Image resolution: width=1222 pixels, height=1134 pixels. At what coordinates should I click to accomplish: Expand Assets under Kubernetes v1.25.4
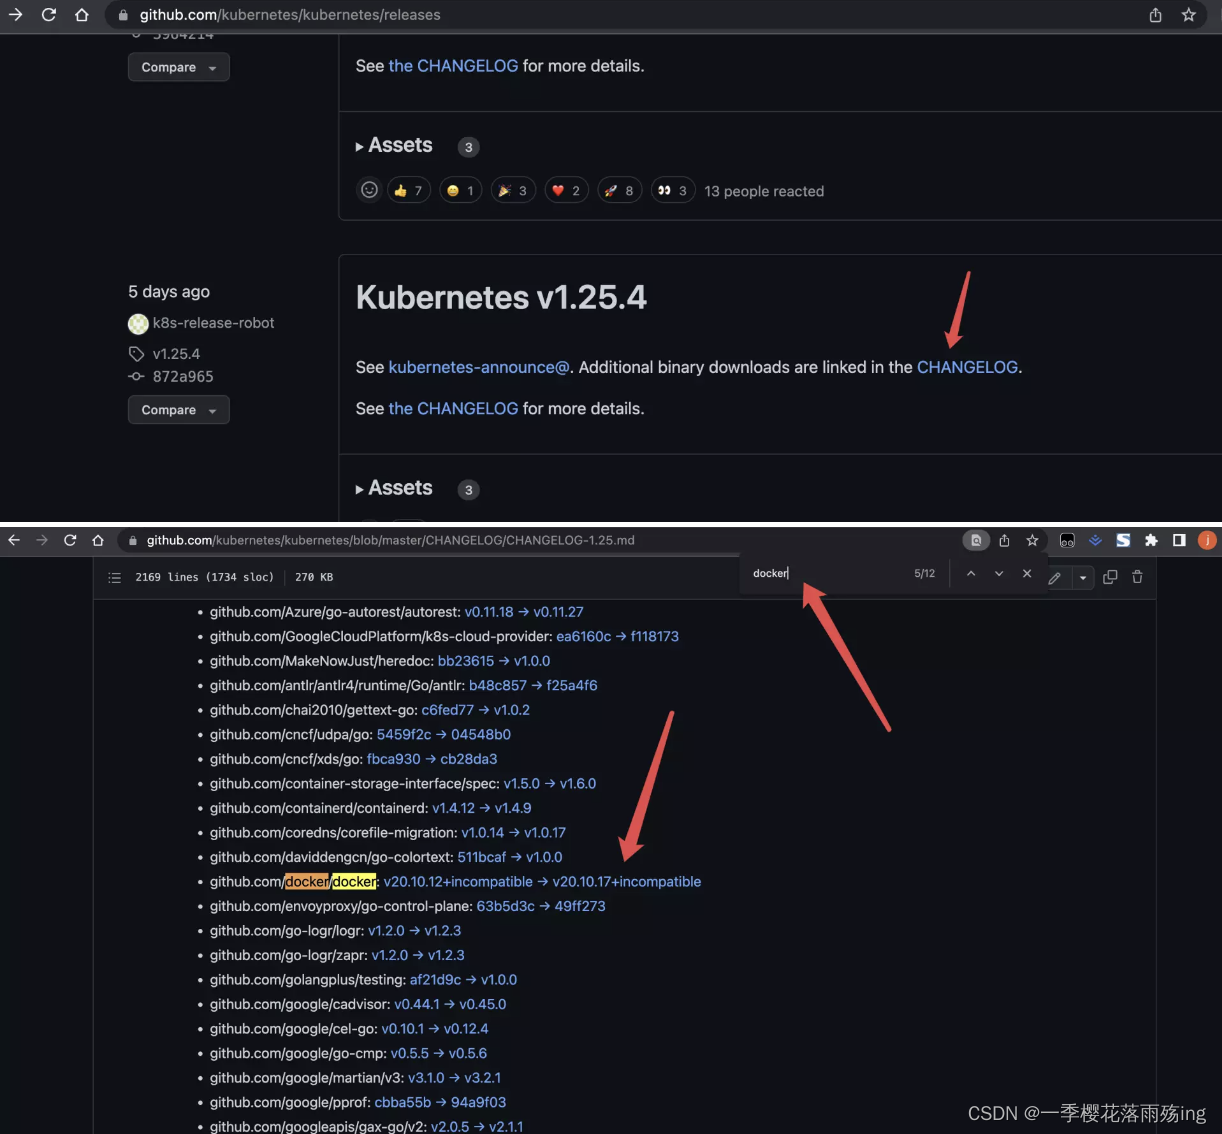click(395, 488)
